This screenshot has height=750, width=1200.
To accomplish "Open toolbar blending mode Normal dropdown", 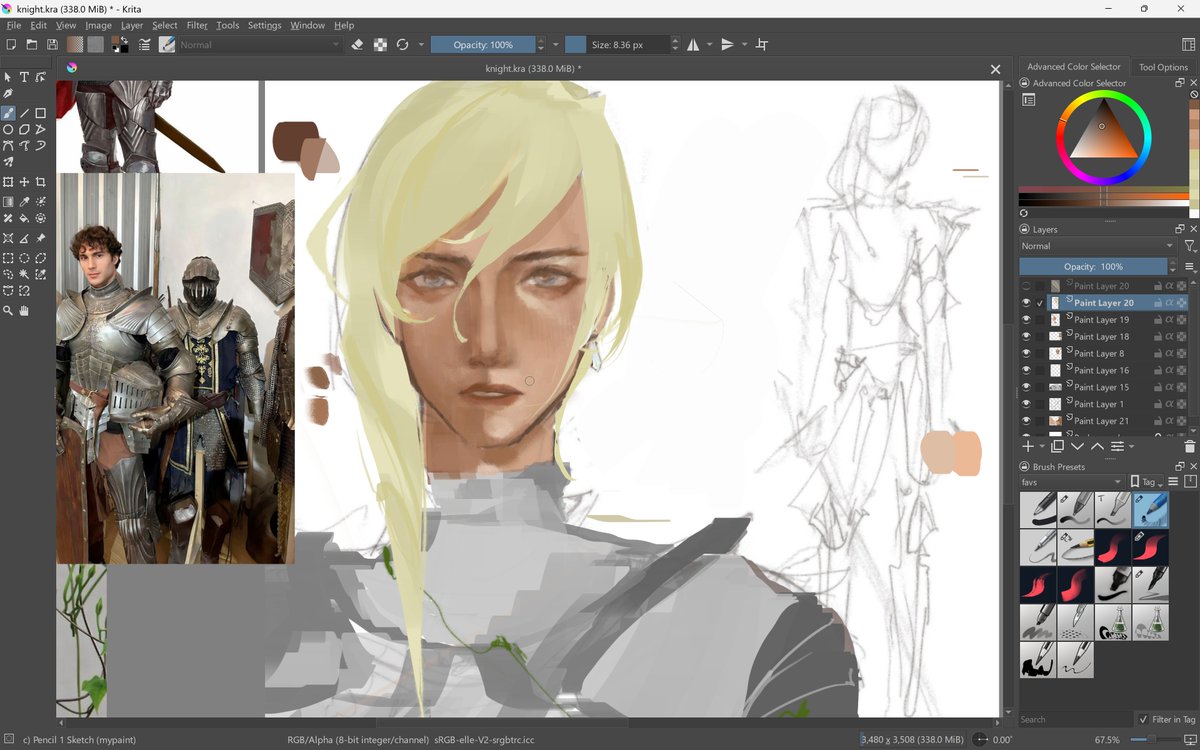I will click(x=260, y=44).
